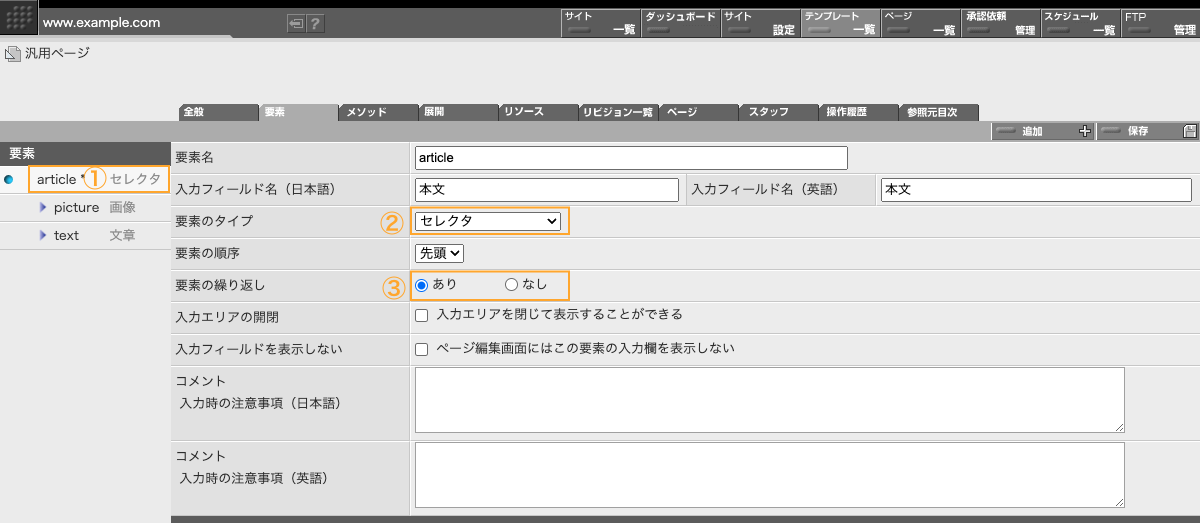The width and height of the screenshot is (1200, 523).
Task: Switch to the メソッド tab
Action: coord(379,112)
